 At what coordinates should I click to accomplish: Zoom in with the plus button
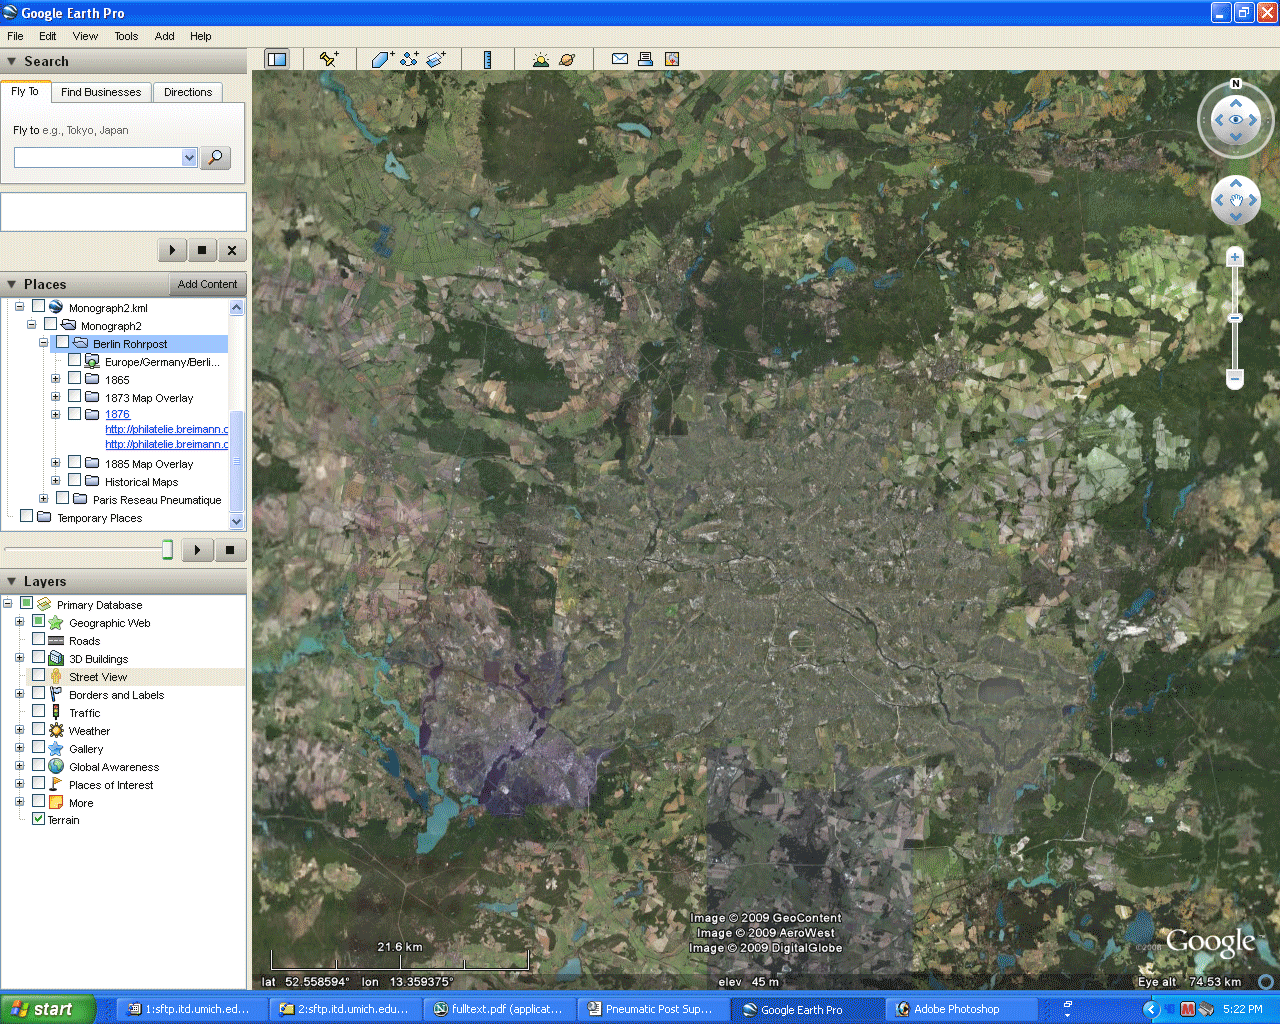[x=1235, y=257]
